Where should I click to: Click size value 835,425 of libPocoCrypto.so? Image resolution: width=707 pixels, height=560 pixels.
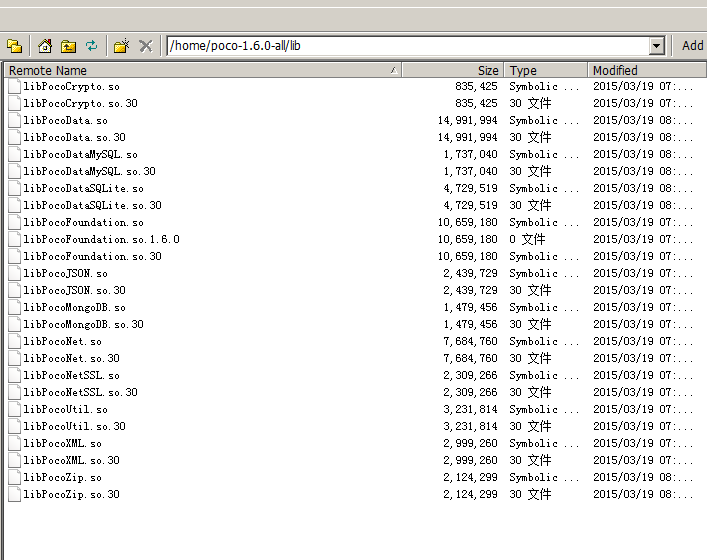476,87
